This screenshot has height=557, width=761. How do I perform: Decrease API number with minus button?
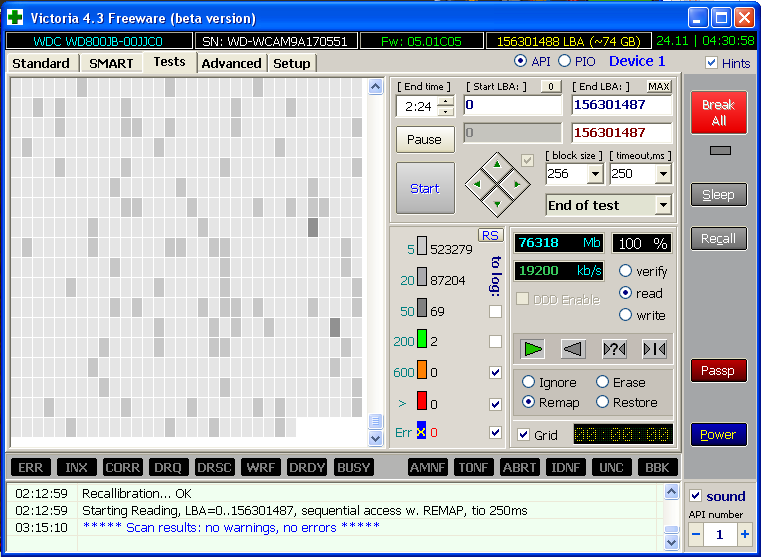[696, 534]
